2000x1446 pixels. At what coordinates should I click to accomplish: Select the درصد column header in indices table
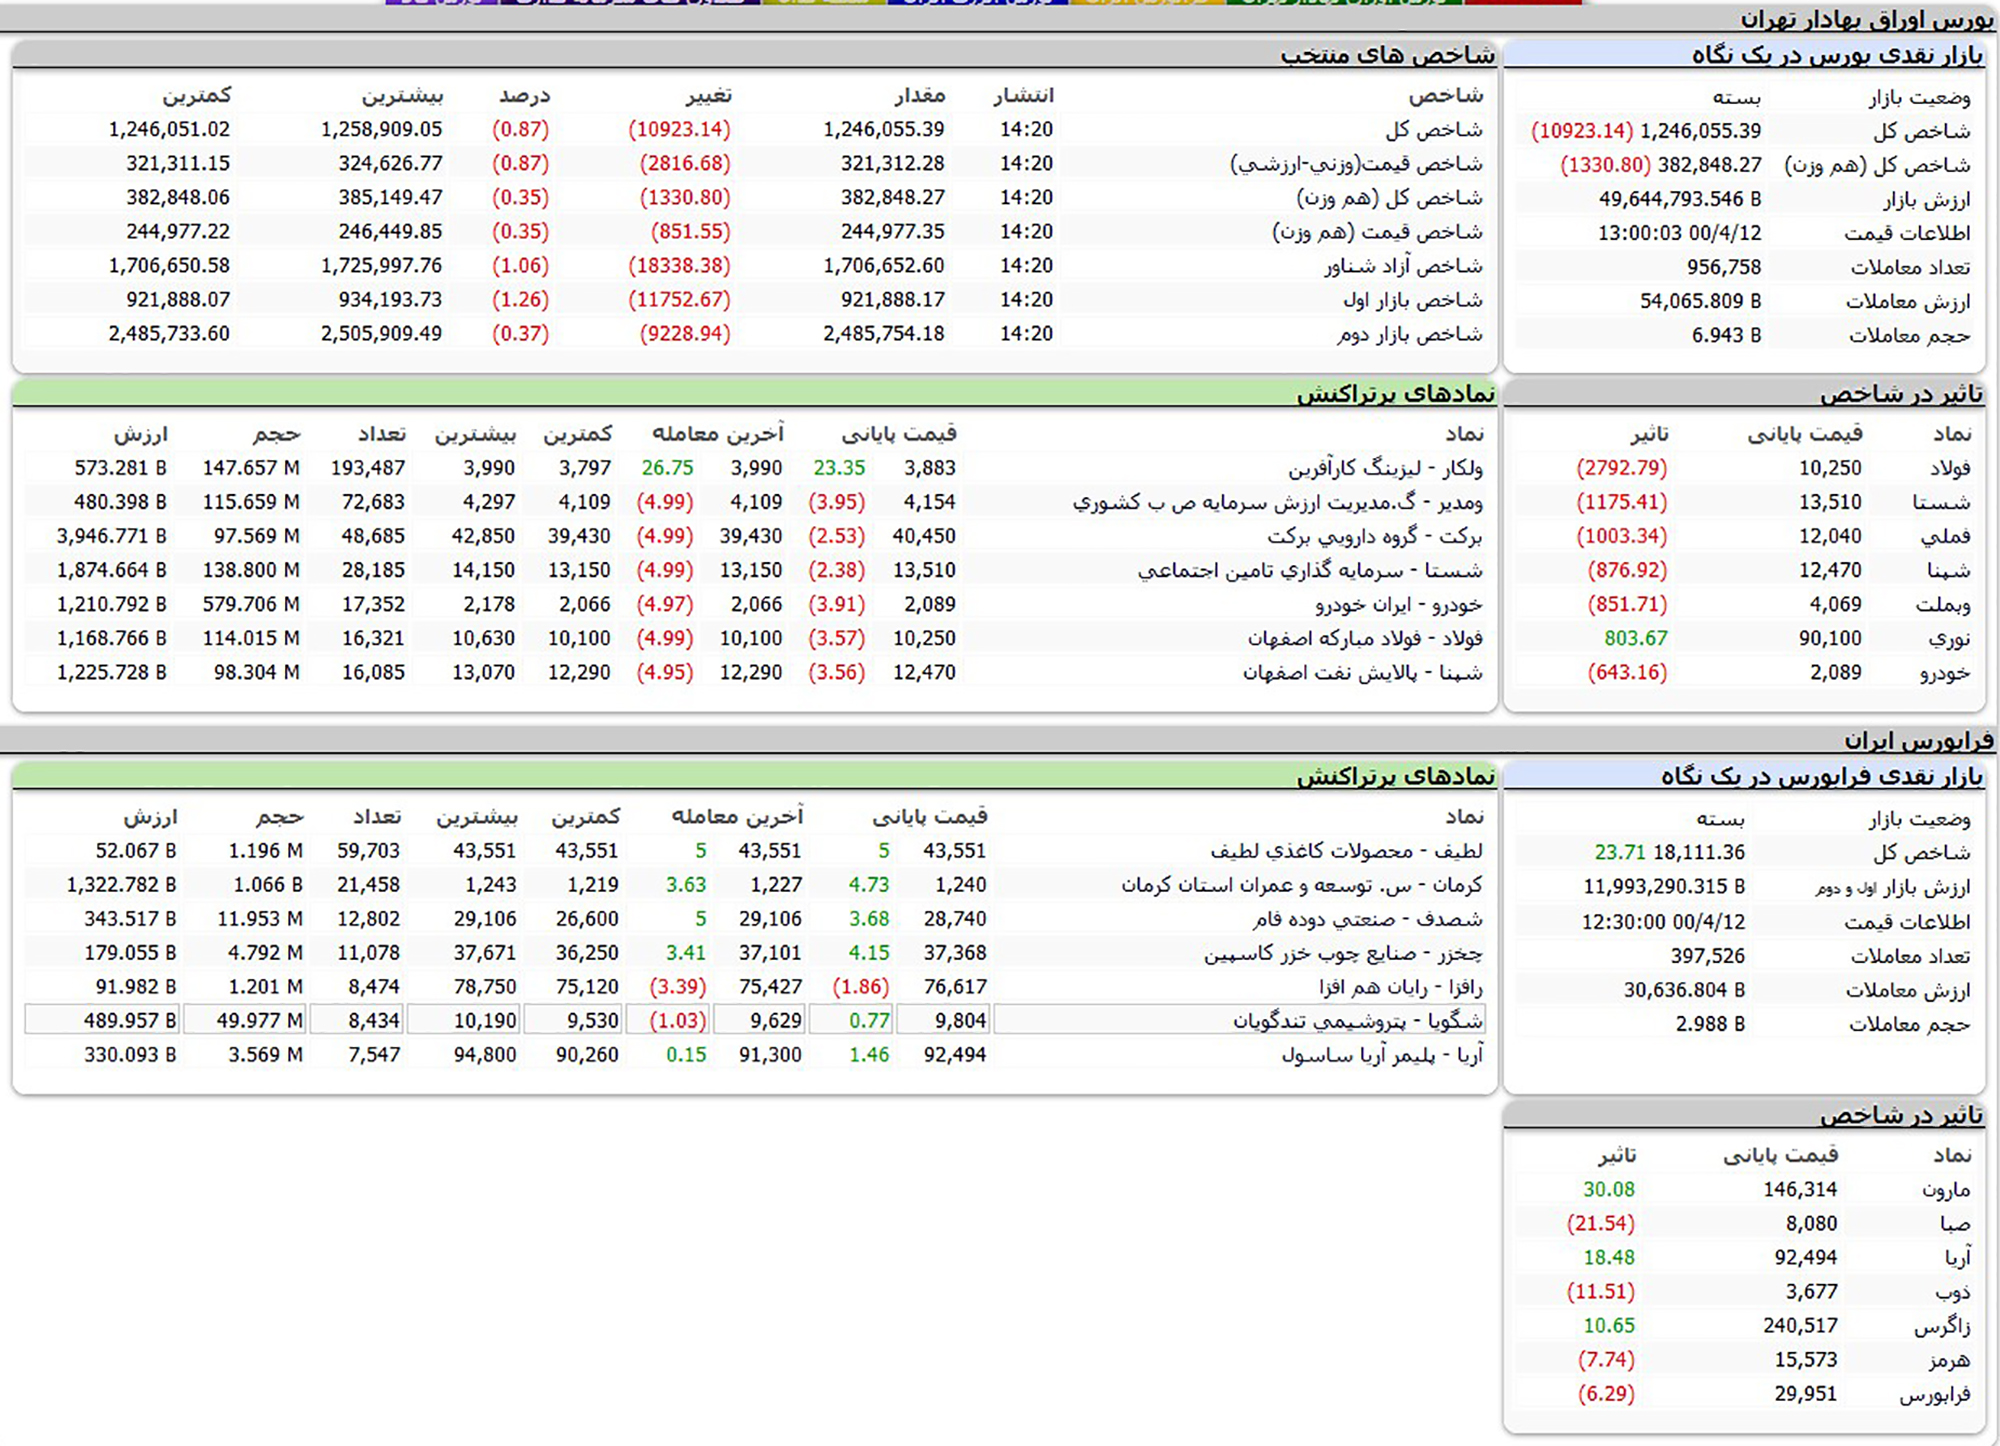(525, 95)
